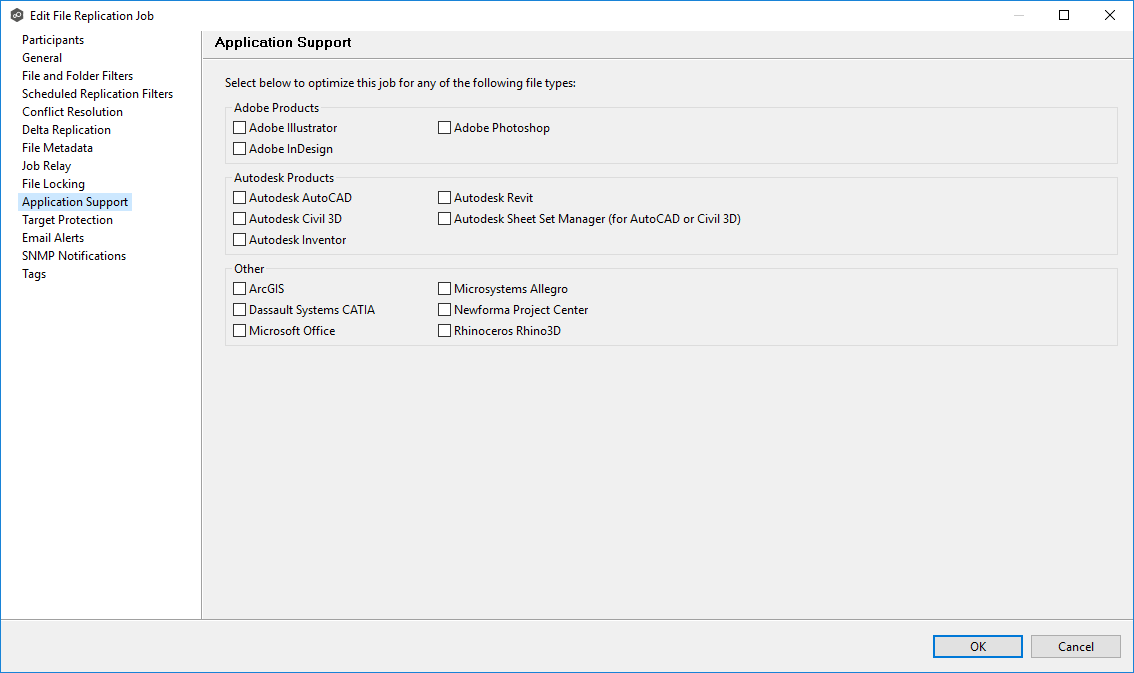Toggle the Autodesk Revit checkbox
The width and height of the screenshot is (1134, 673).
(445, 198)
